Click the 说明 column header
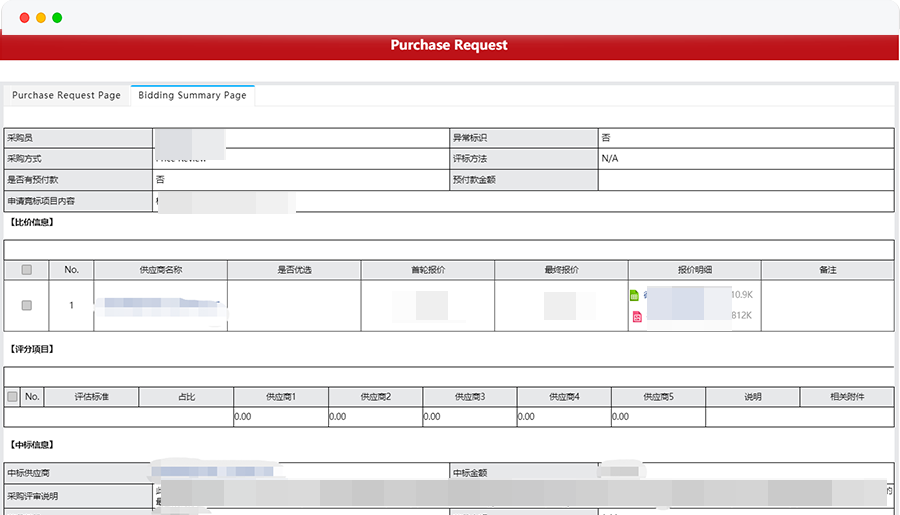The image size is (900, 515). 752,397
